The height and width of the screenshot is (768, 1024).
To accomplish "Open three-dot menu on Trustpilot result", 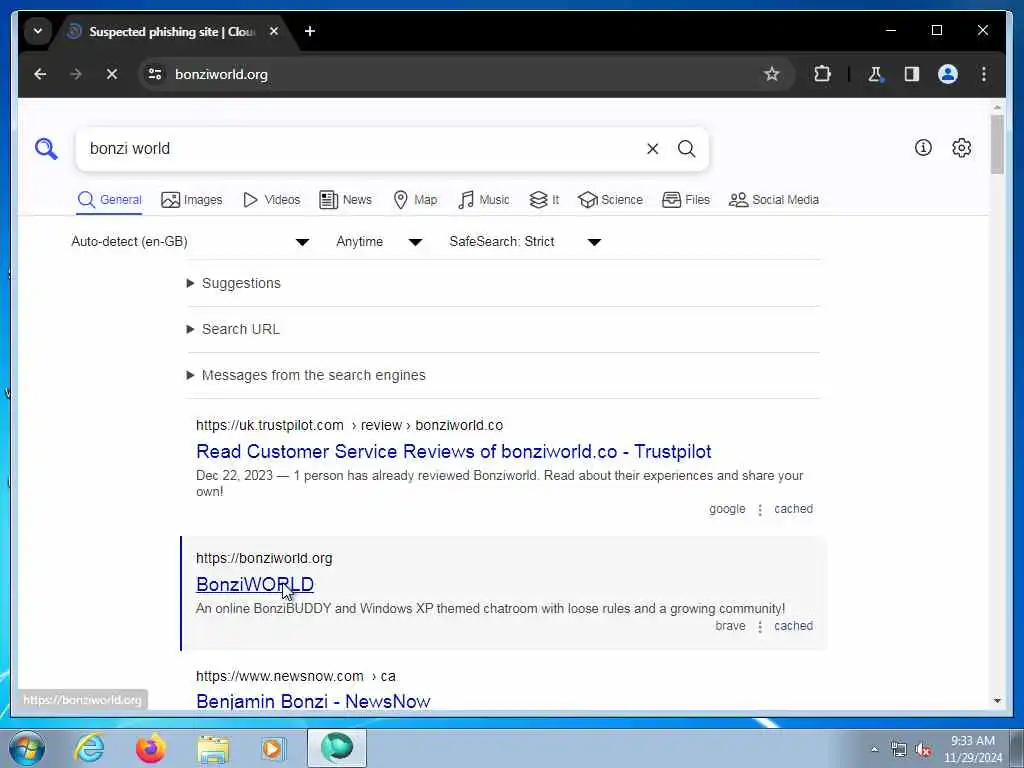I will point(760,510).
